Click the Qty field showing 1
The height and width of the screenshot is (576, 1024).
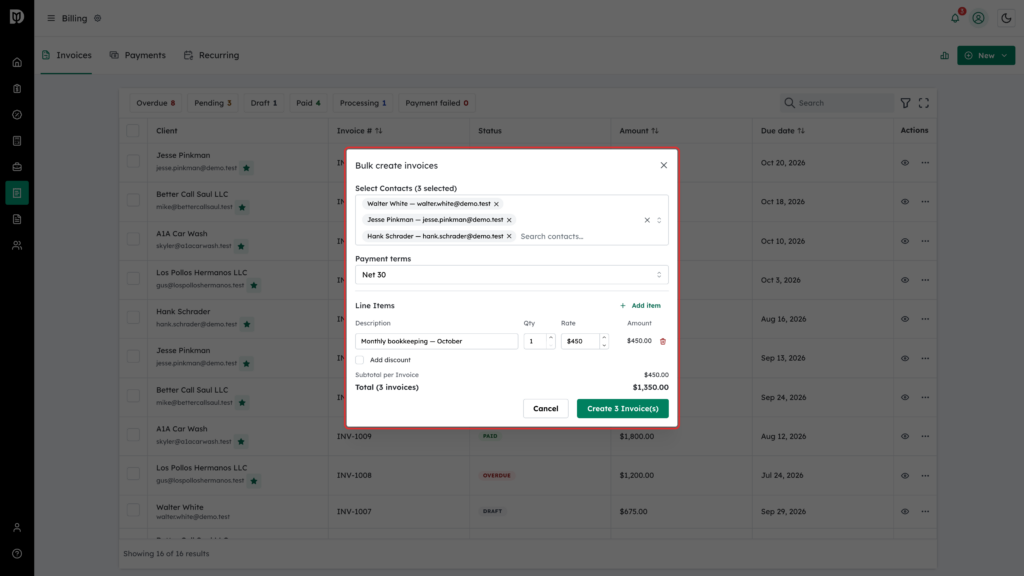[535, 342]
